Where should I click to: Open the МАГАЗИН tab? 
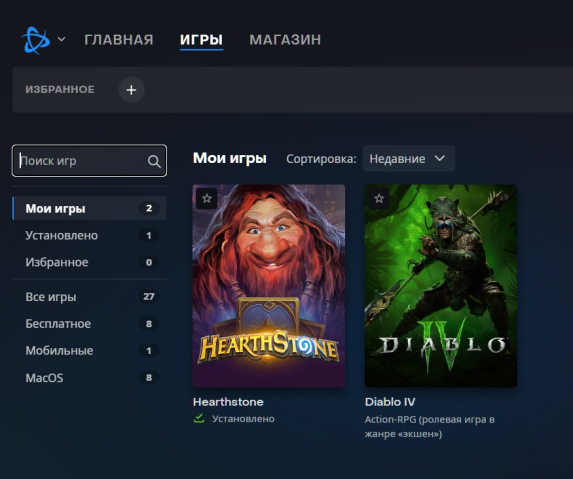(285, 39)
